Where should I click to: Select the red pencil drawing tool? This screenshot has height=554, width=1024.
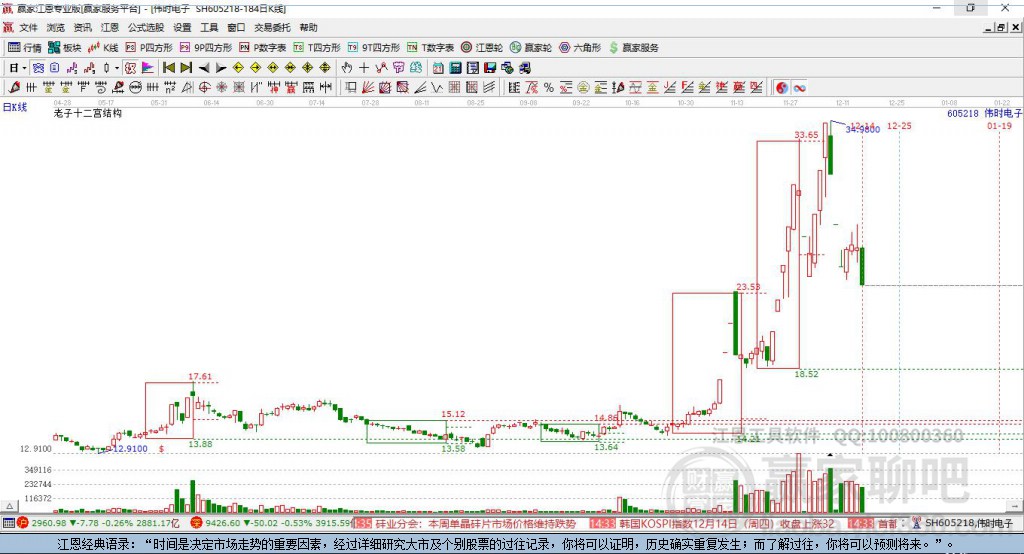click(14, 88)
